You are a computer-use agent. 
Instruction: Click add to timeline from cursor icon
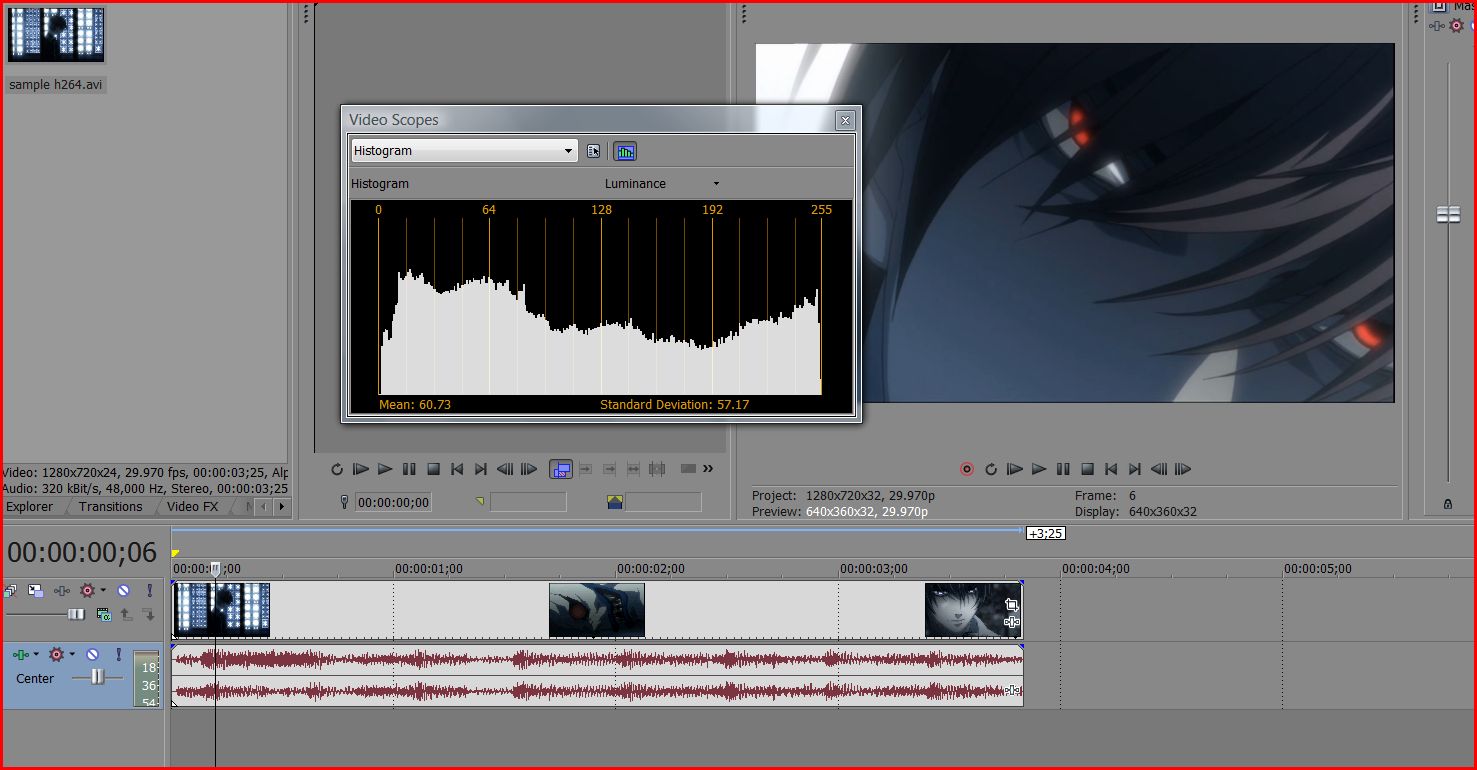(586, 469)
